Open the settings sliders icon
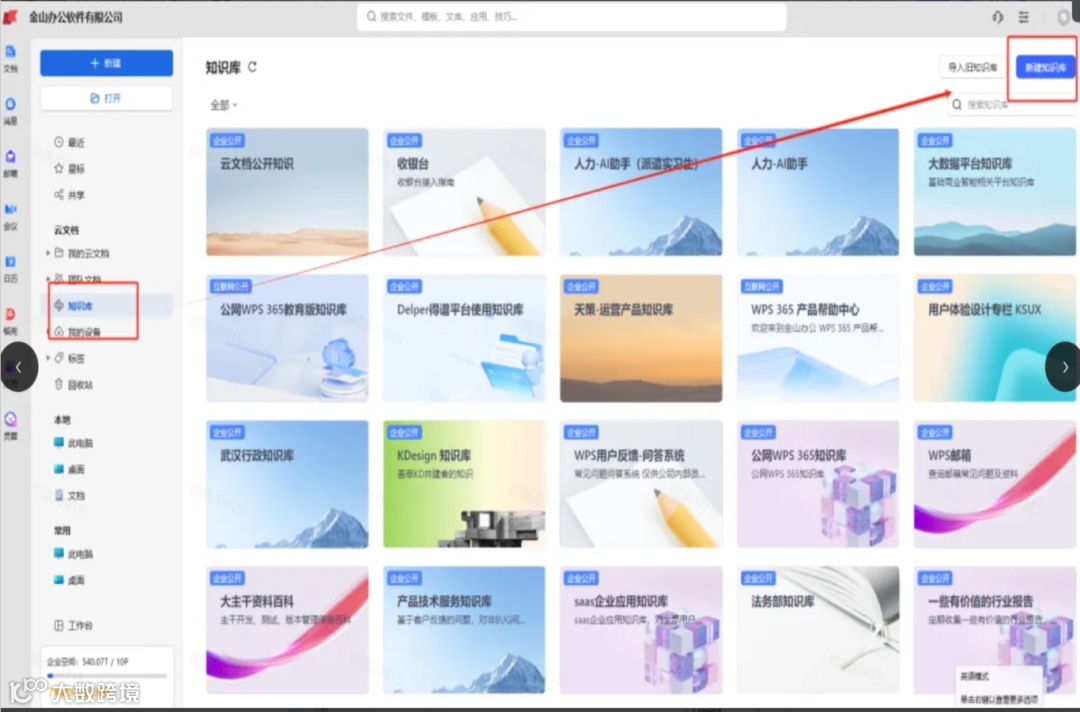This screenshot has width=1080, height=712. point(1024,17)
